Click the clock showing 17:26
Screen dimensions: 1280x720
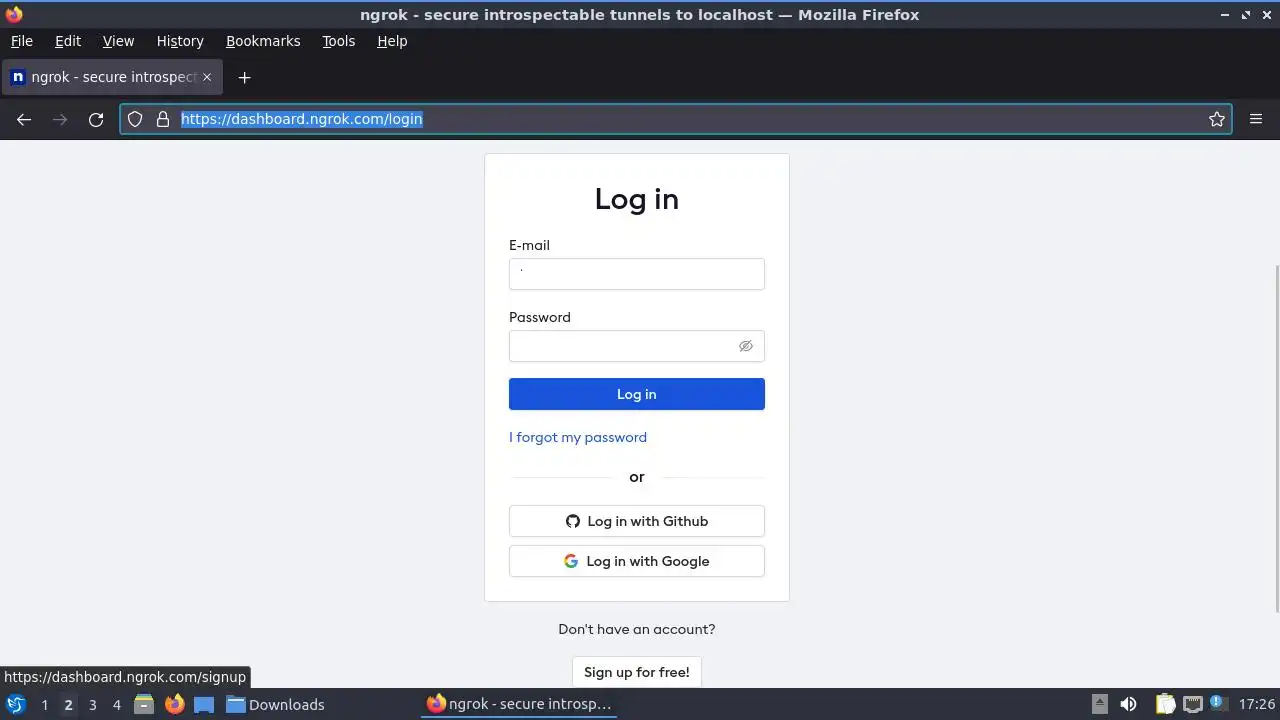pos(1257,704)
